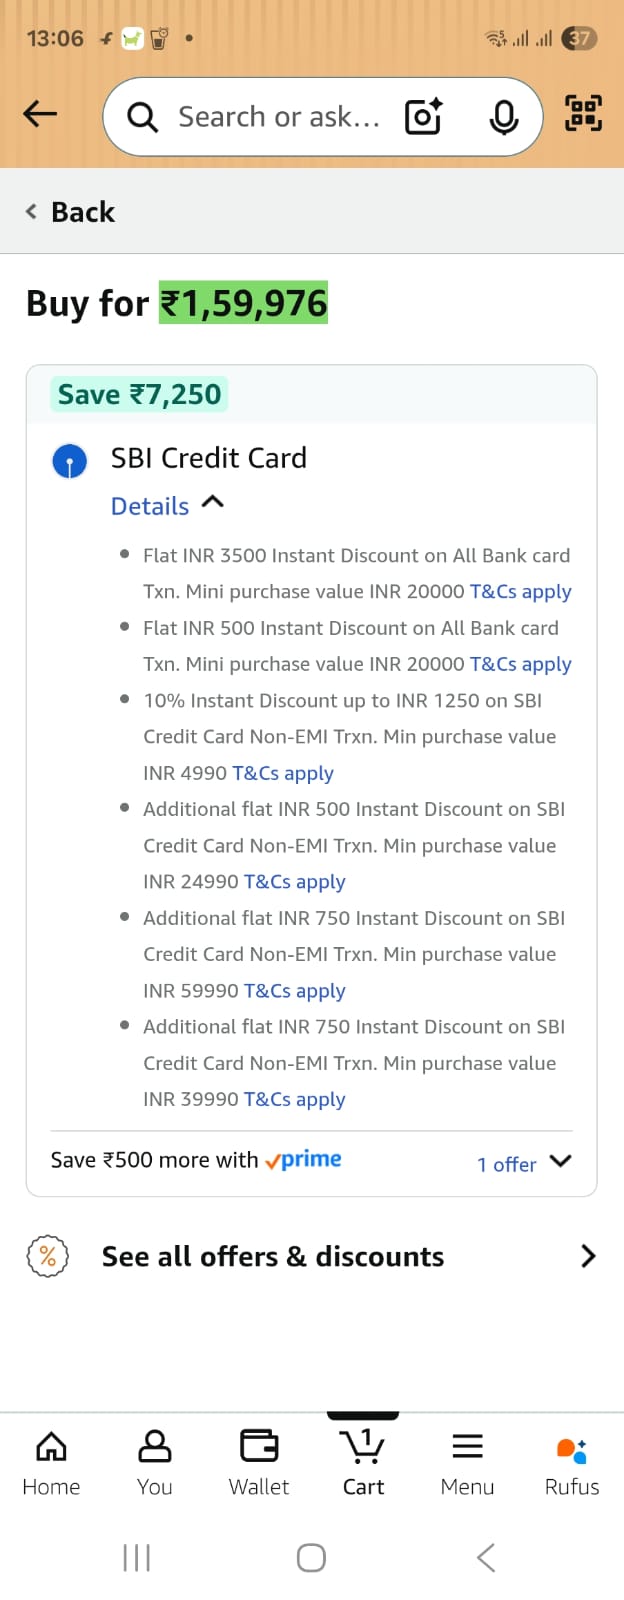
Task: Tap the back arrow in the header
Action: click(40, 114)
